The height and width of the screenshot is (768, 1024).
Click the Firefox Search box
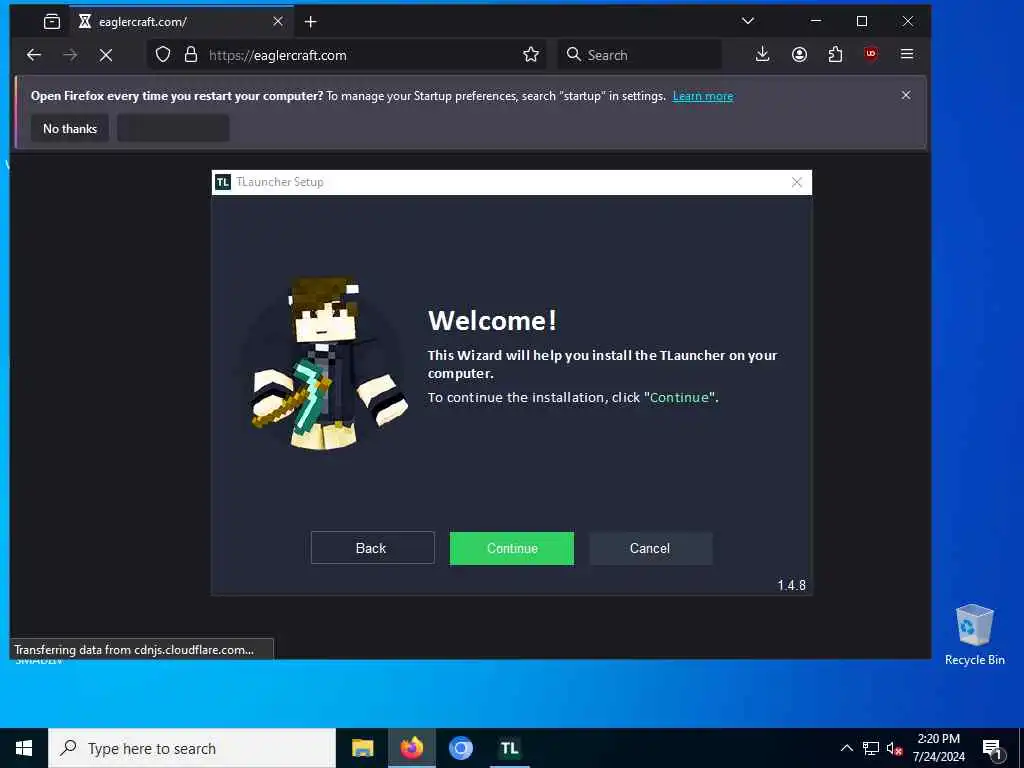(x=639, y=55)
